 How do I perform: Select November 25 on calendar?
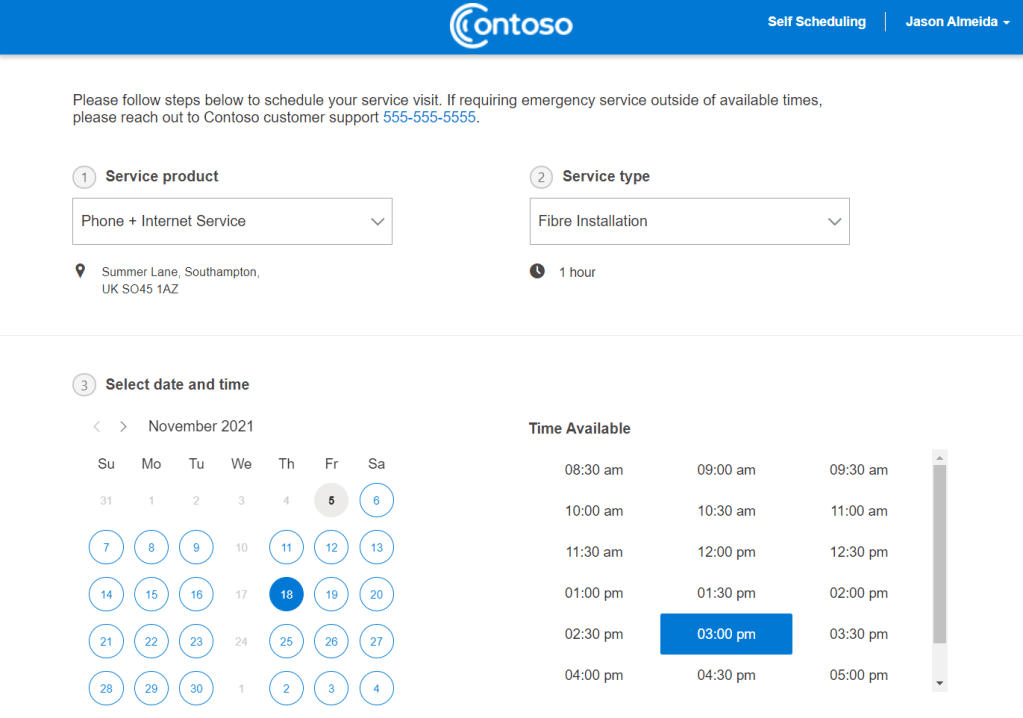286,642
